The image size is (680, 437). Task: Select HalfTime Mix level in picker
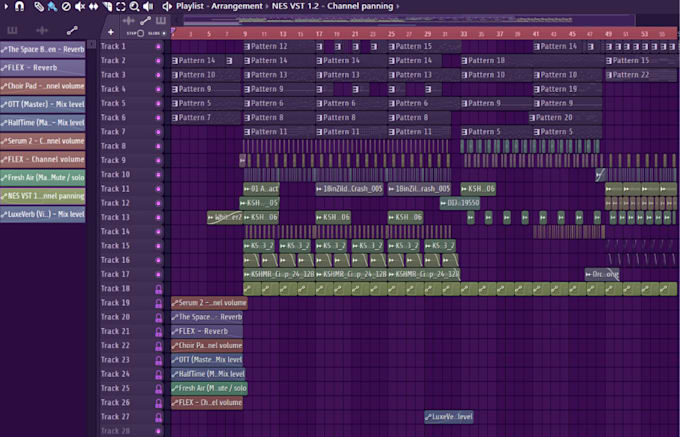click(42, 123)
